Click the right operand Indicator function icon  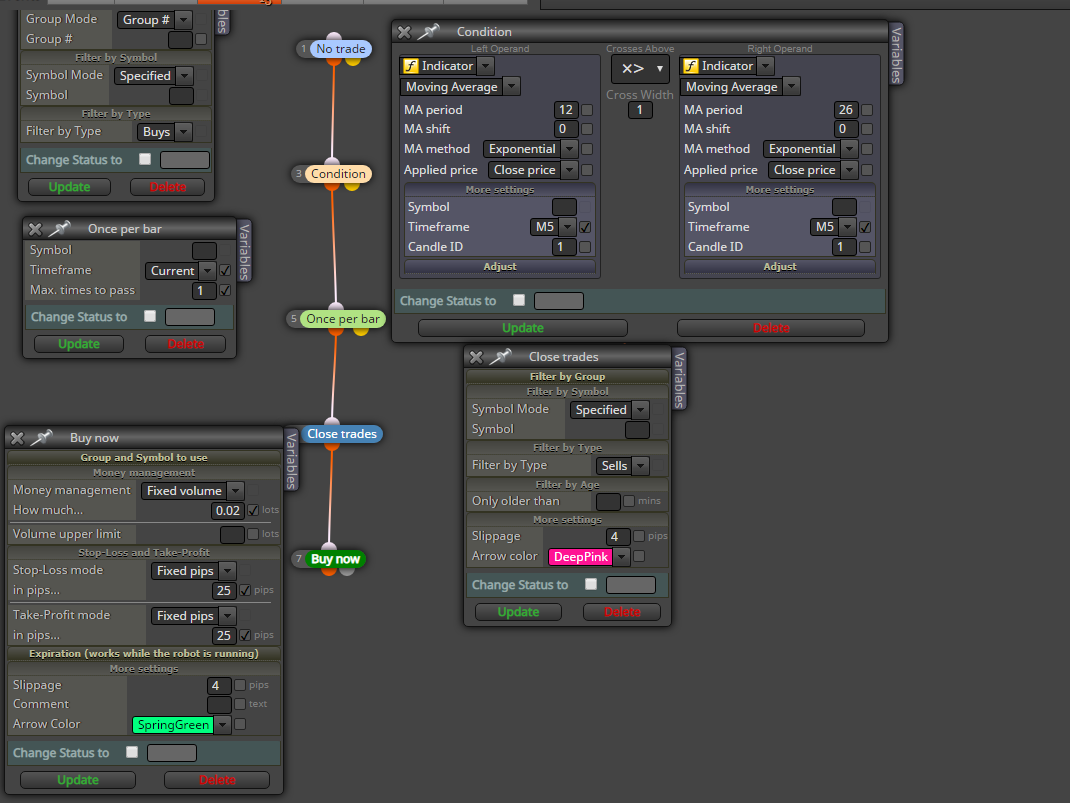(x=691, y=65)
